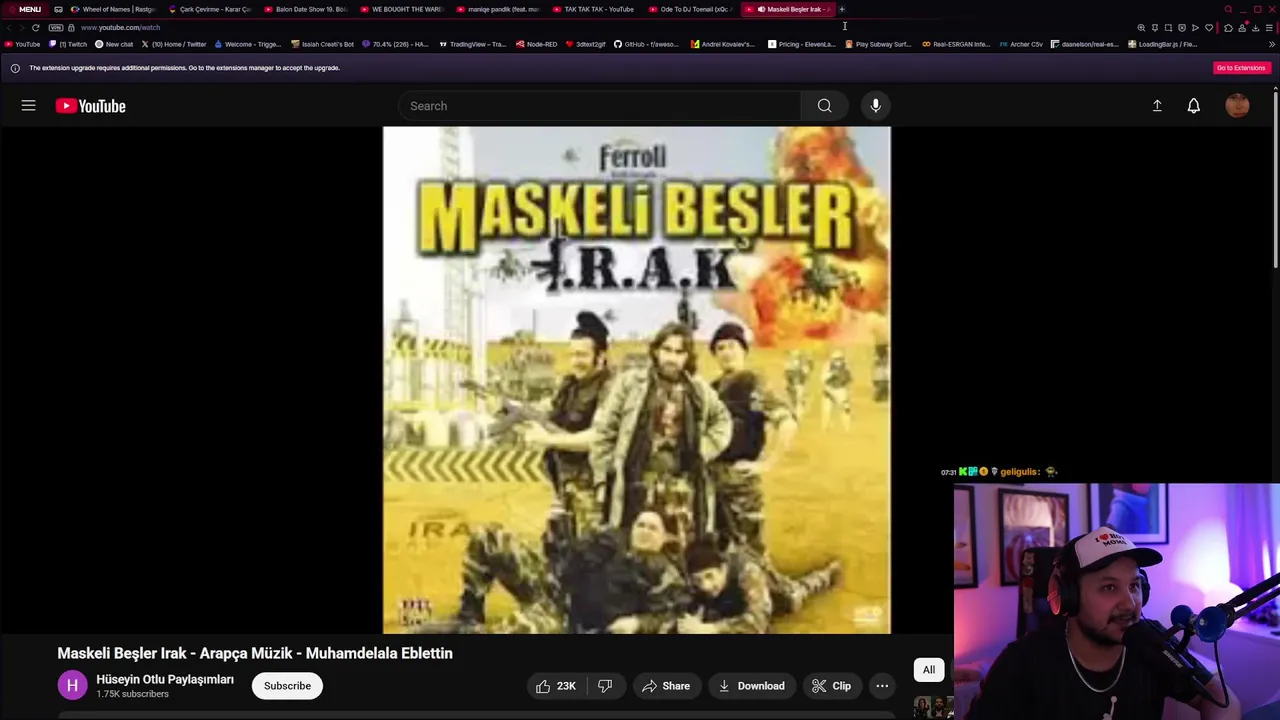This screenshot has width=1280, height=720.
Task: Switch to WE BOUGHT THE WAR tab
Action: pyautogui.click(x=402, y=9)
